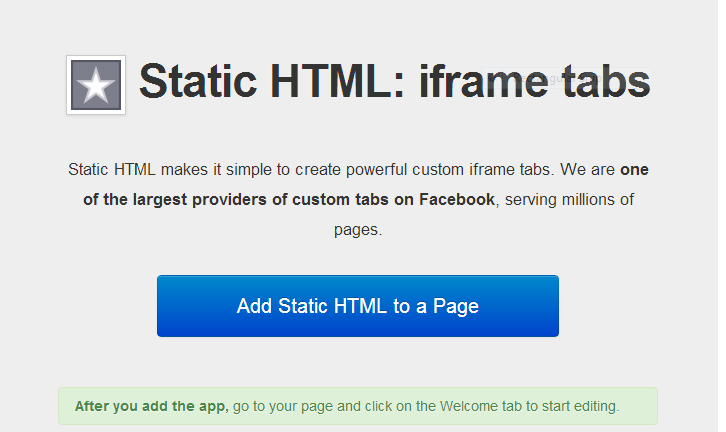Click the Add Static HTML to a Page button

[357, 306]
